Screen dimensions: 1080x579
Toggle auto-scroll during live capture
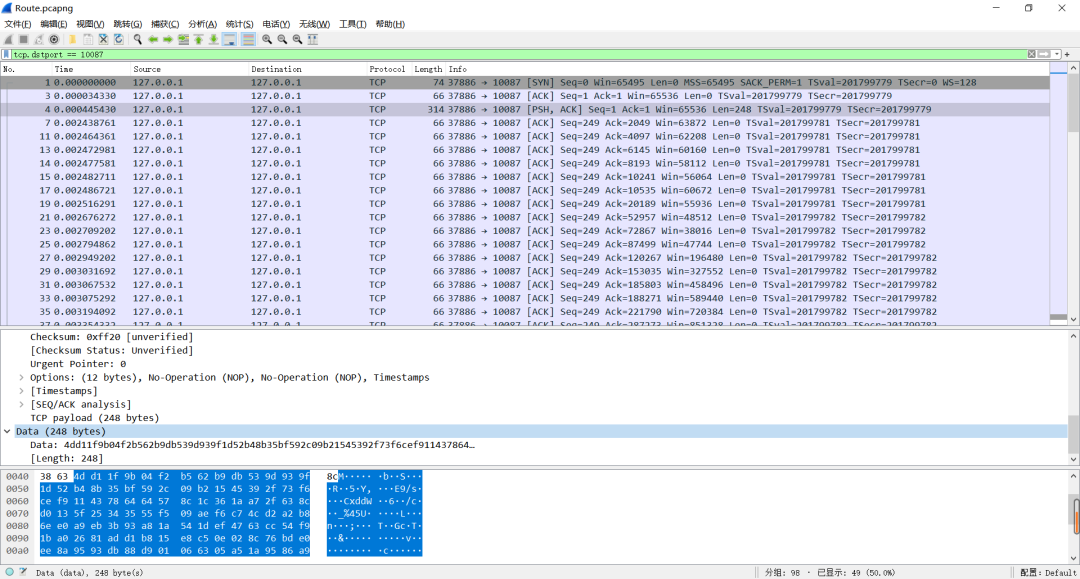coord(229,39)
